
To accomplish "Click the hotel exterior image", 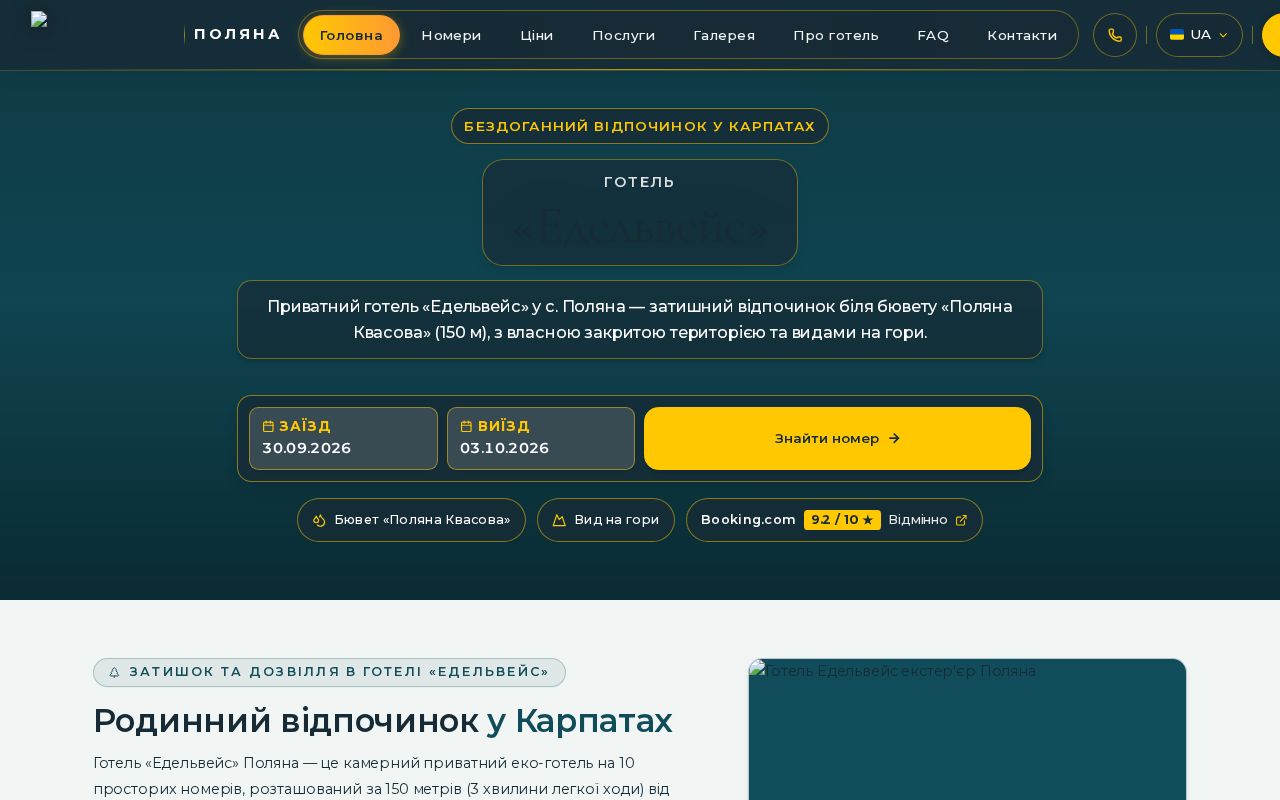I will 967,729.
